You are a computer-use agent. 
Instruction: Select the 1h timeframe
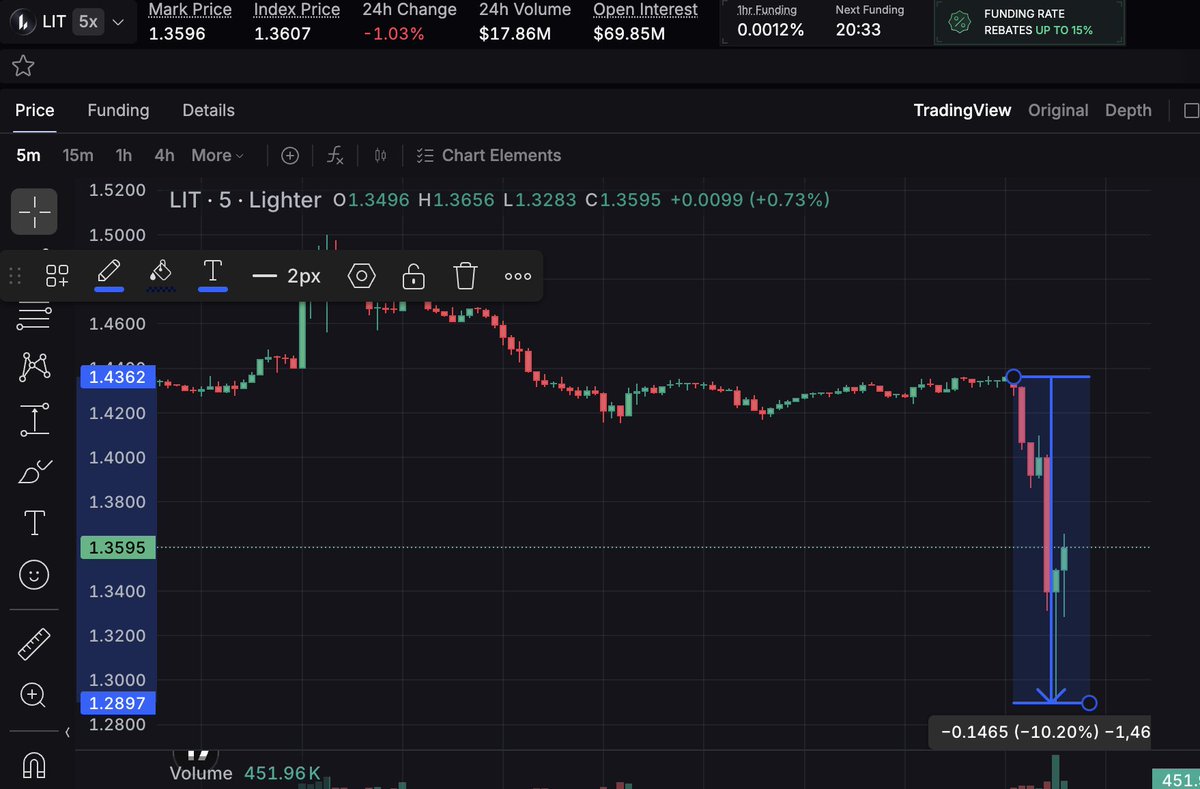(124, 155)
